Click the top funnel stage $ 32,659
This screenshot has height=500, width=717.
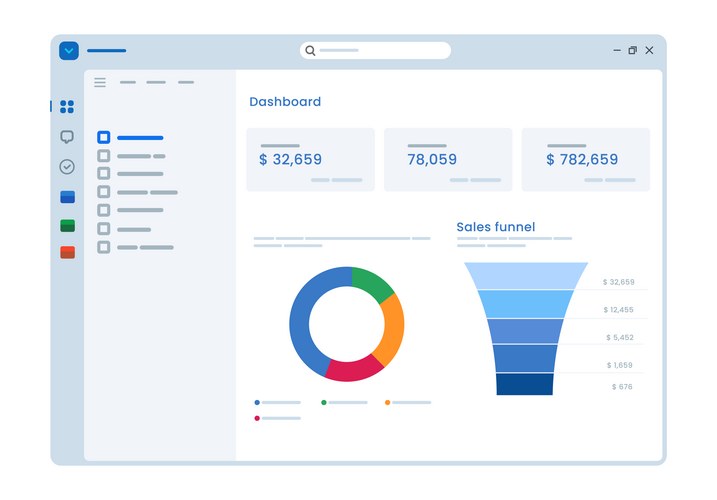pos(526,275)
